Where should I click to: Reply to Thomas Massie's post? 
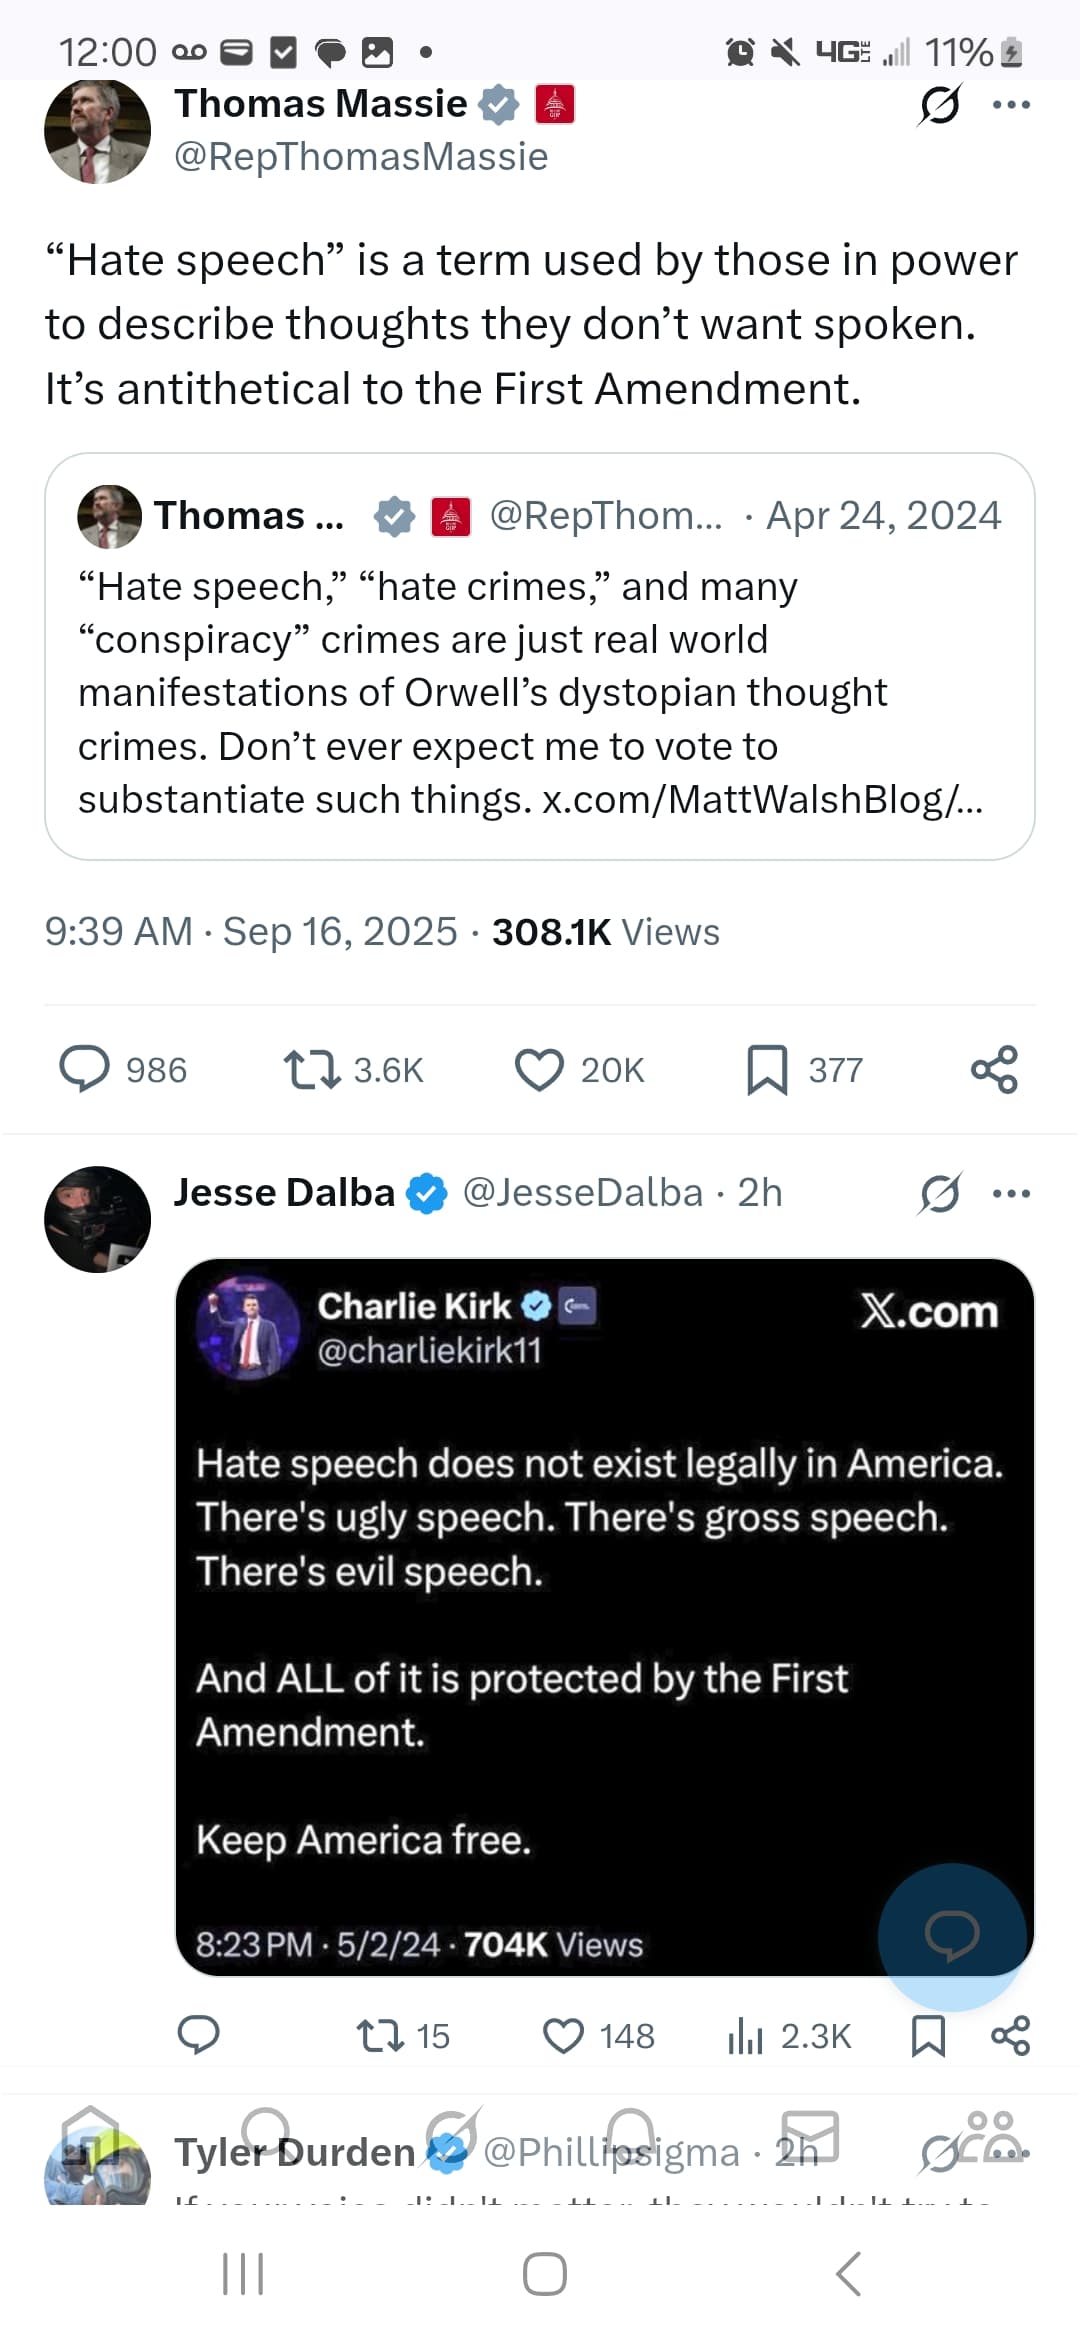[x=85, y=1069]
